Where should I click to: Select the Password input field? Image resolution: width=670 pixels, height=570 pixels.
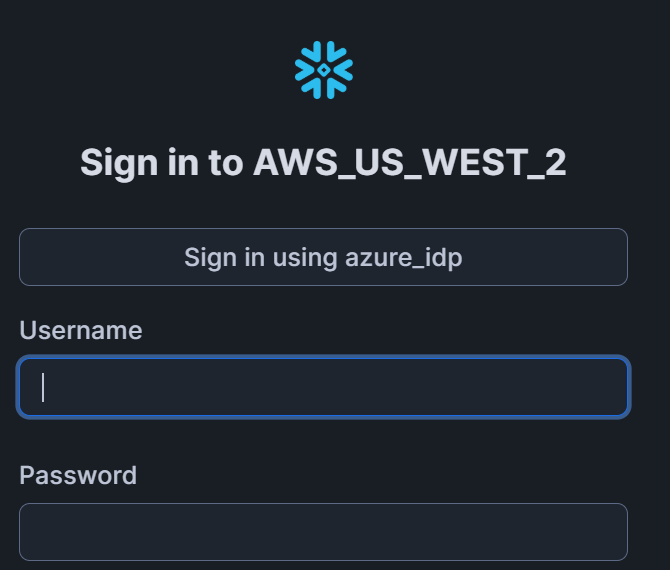(x=323, y=531)
